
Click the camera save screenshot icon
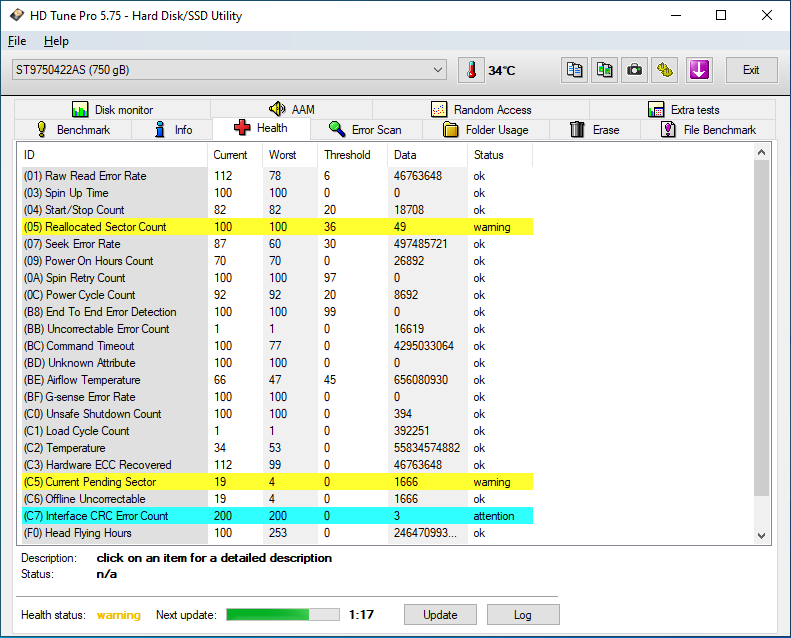635,70
